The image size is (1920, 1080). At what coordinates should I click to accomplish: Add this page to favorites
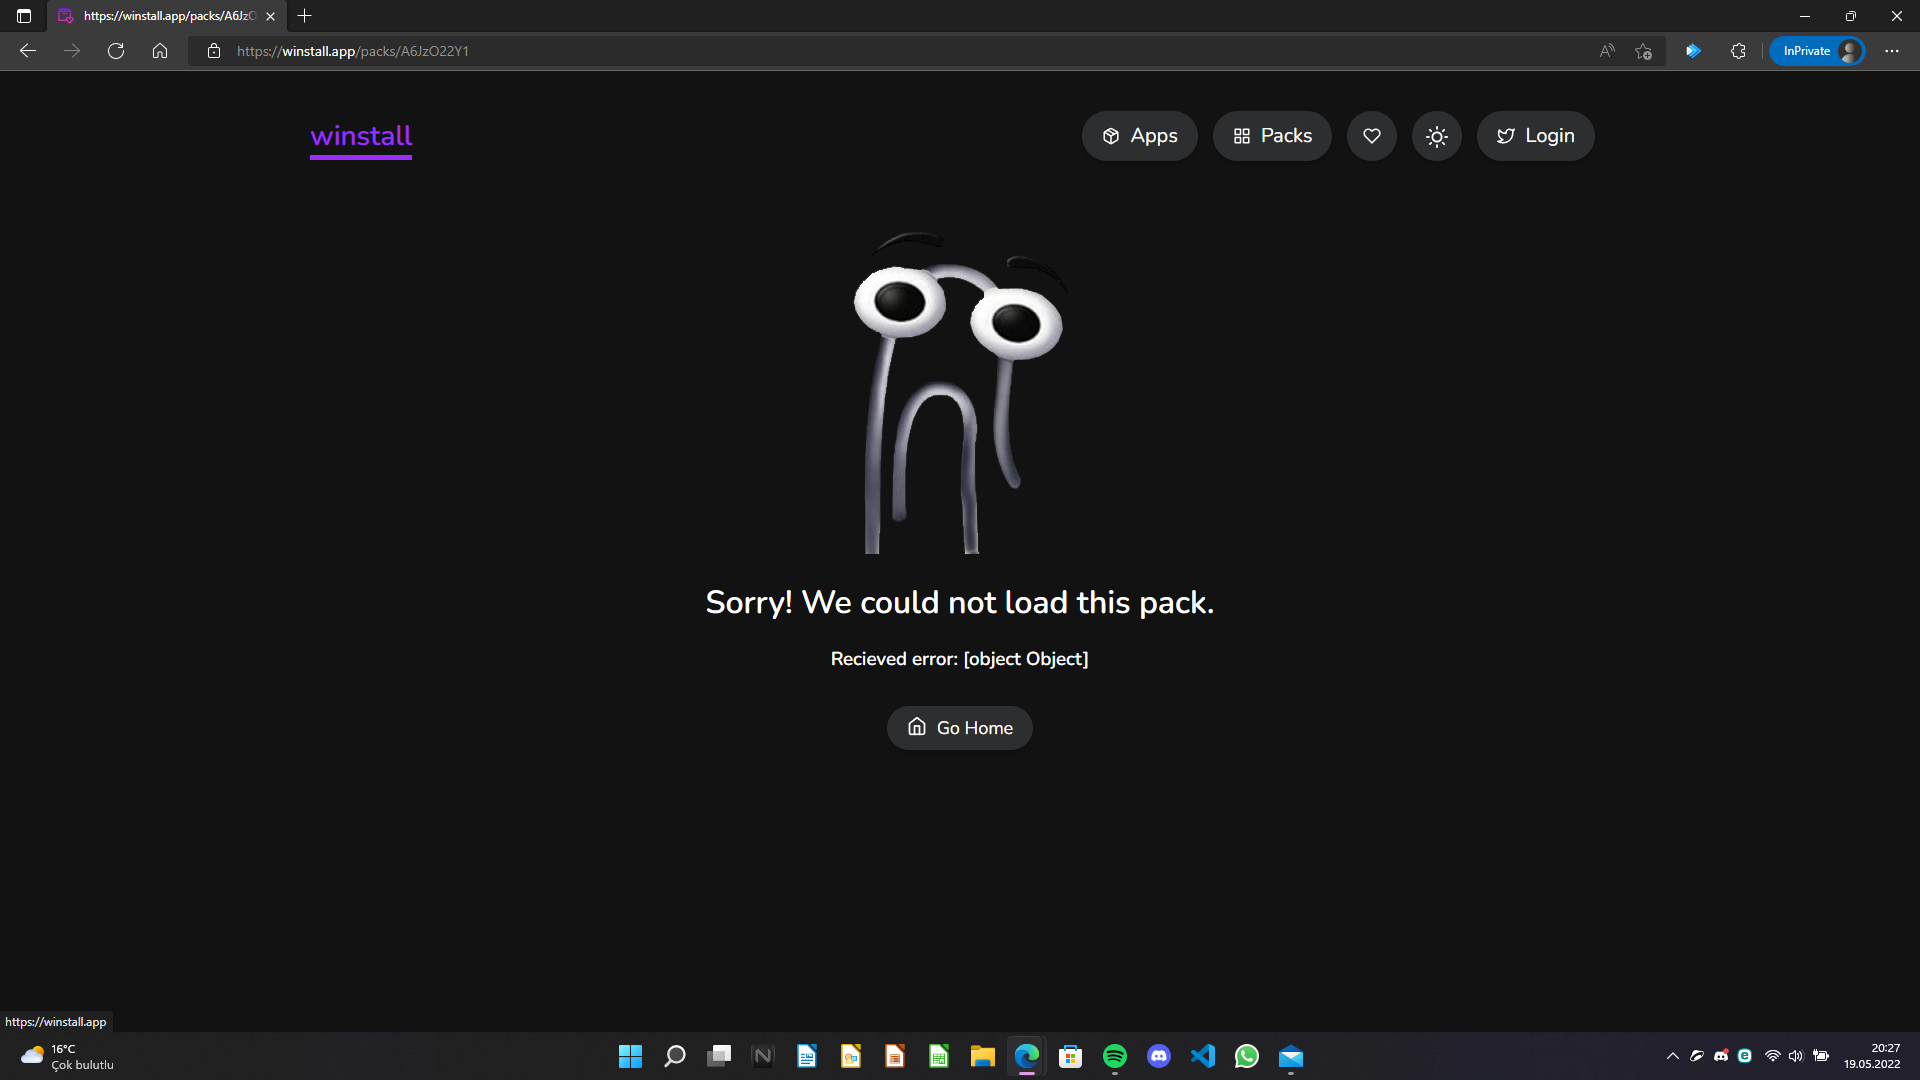(x=1643, y=51)
